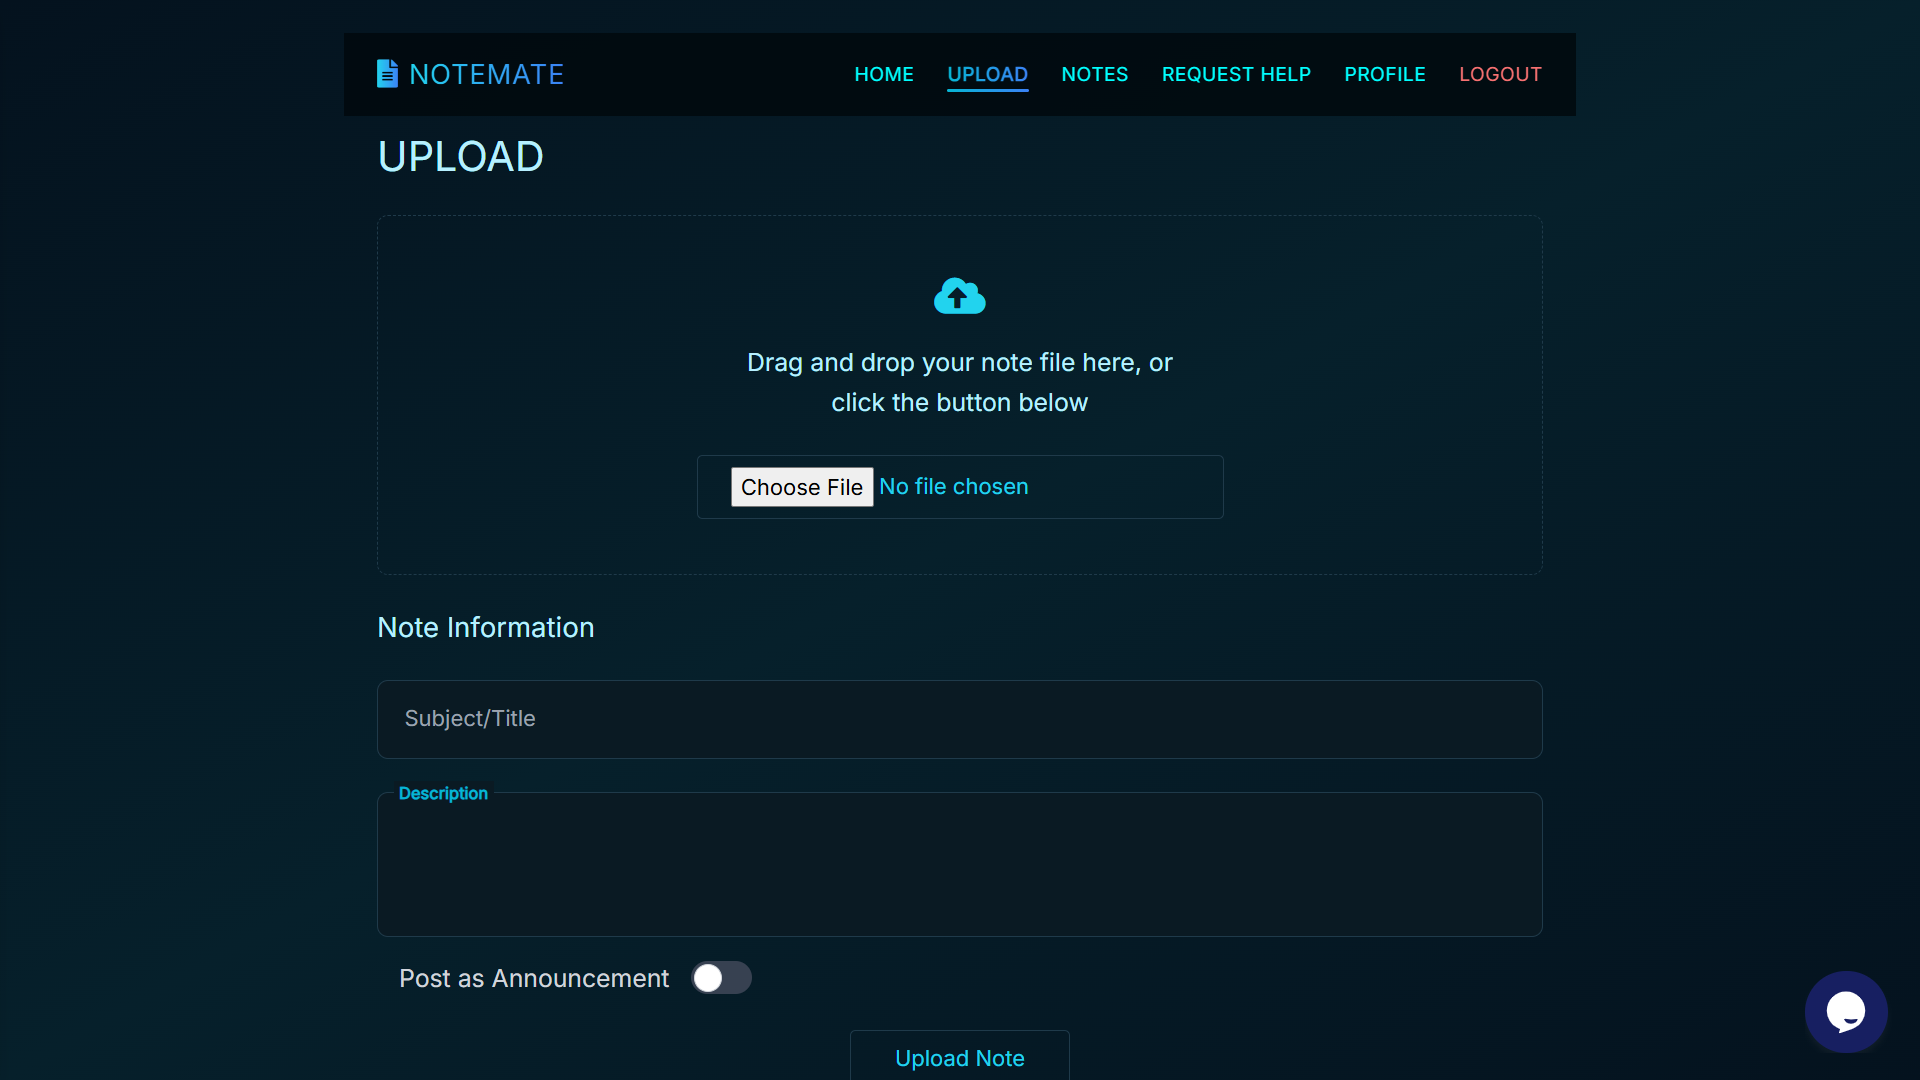Toggle the Post as Announcement switch
Viewport: 1920px width, 1080px height.
pos(721,977)
